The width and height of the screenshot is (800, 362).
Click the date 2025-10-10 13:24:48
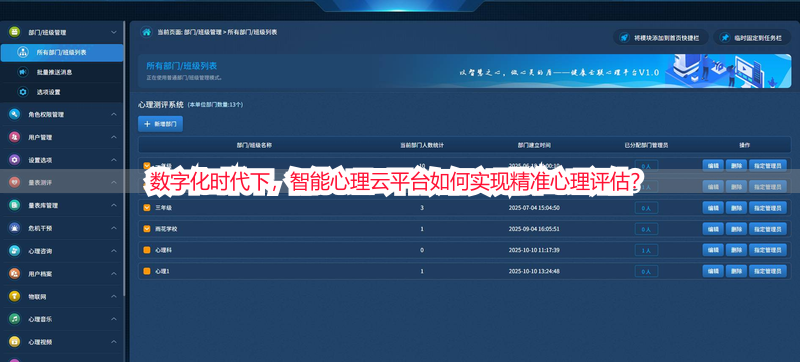coord(534,271)
